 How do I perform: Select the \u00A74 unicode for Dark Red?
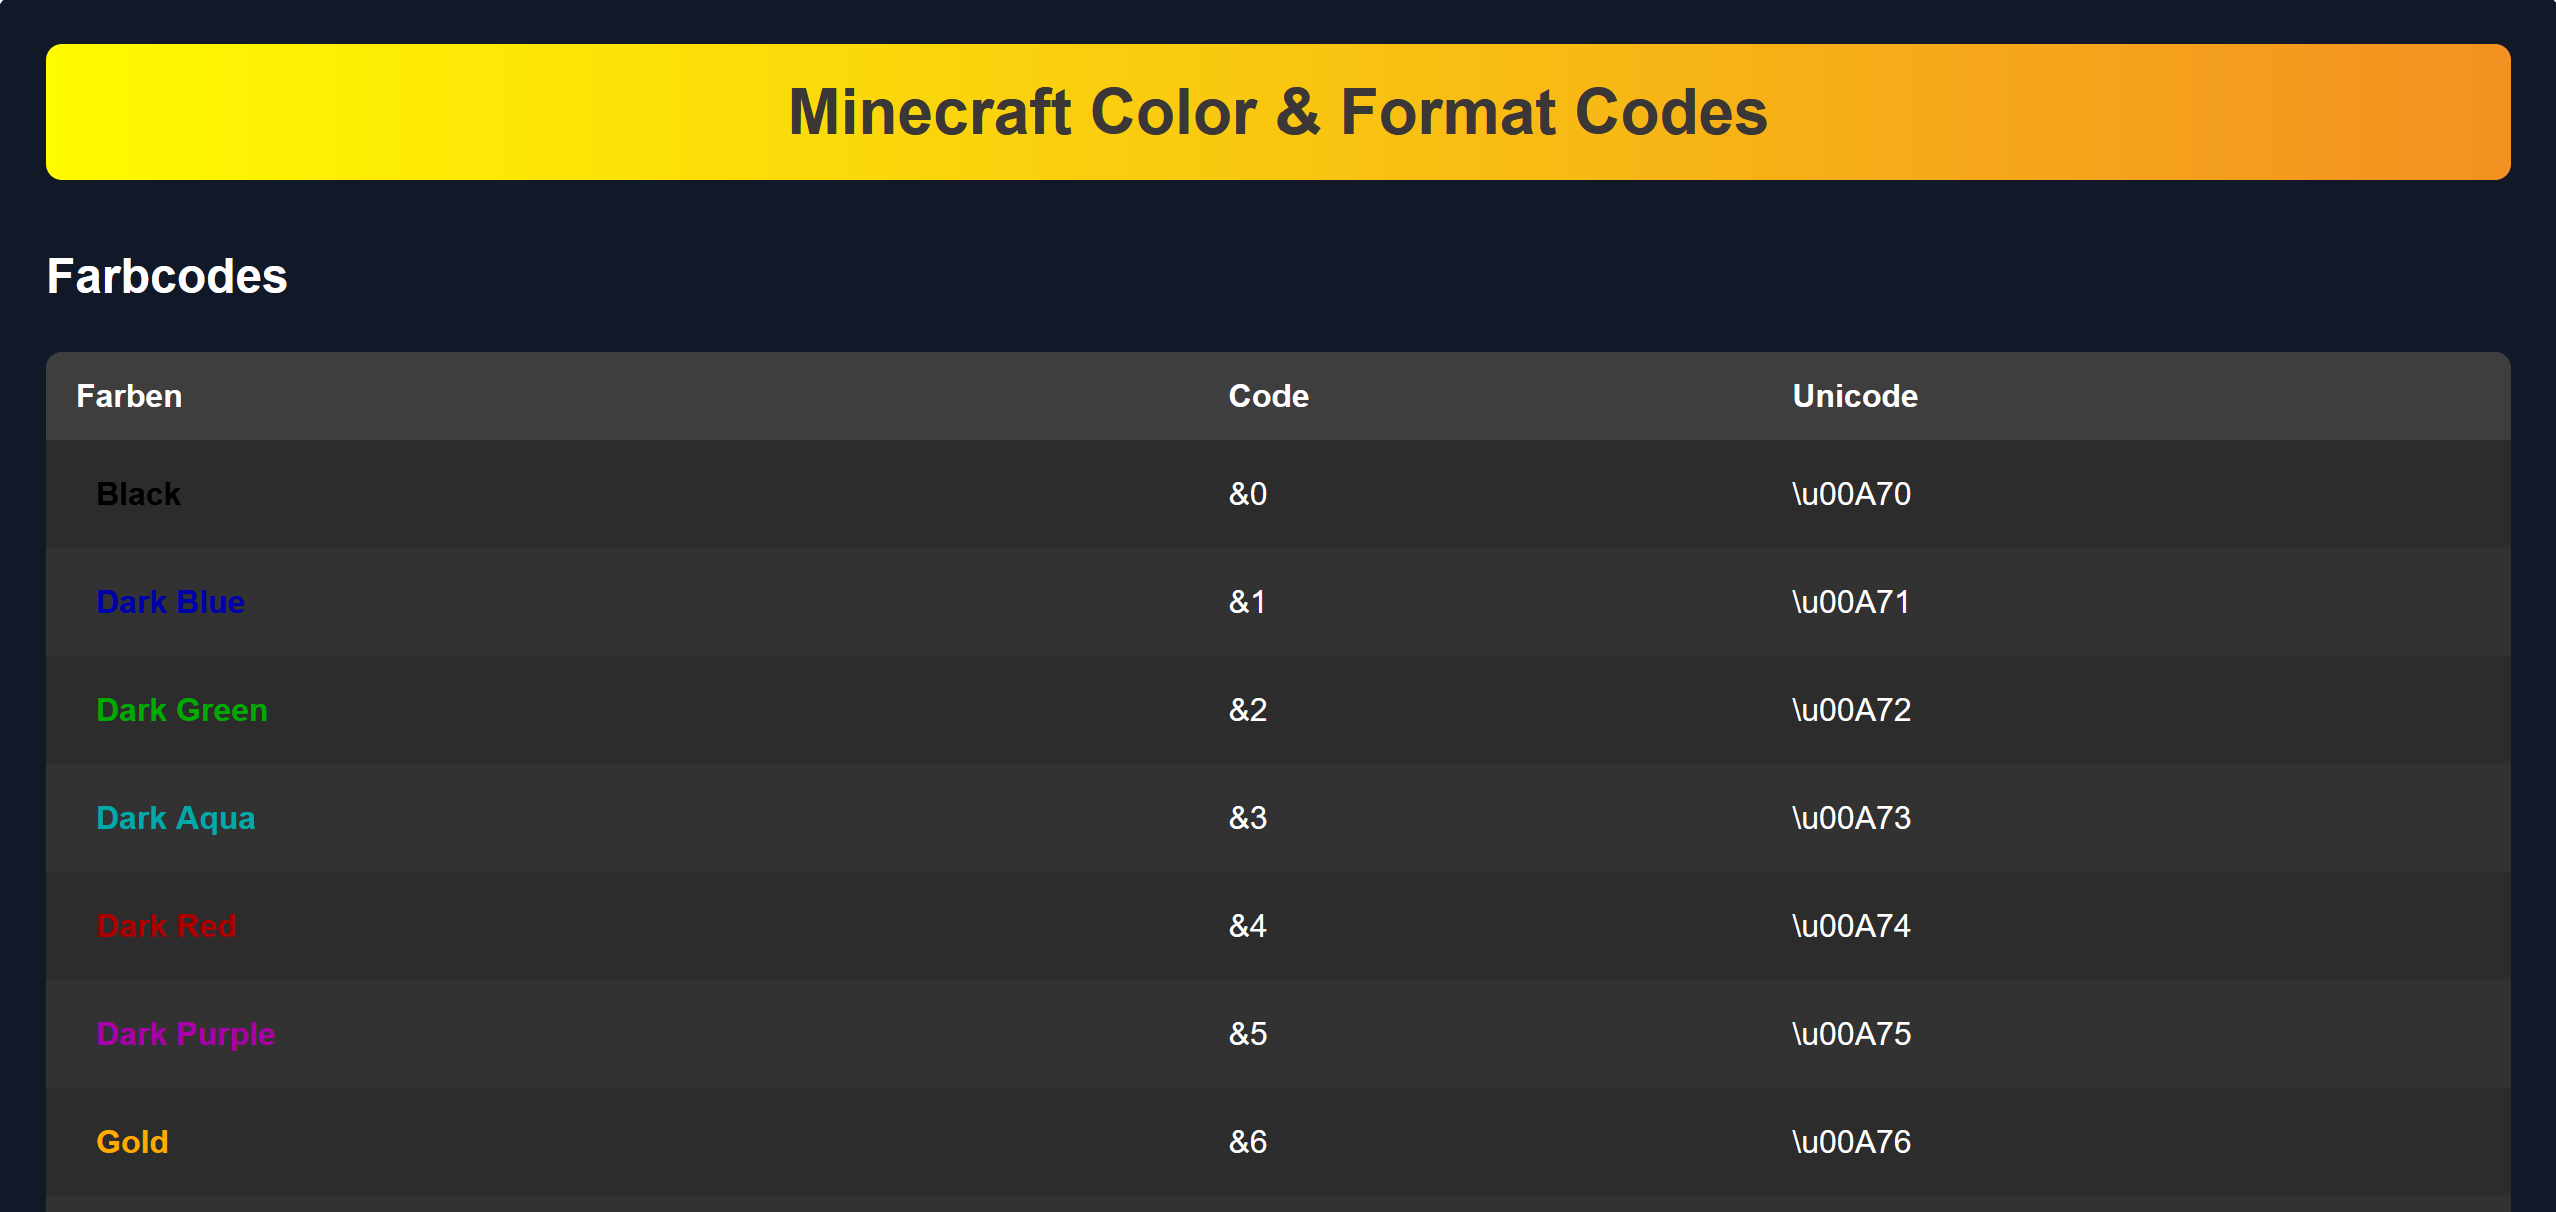(1851, 926)
